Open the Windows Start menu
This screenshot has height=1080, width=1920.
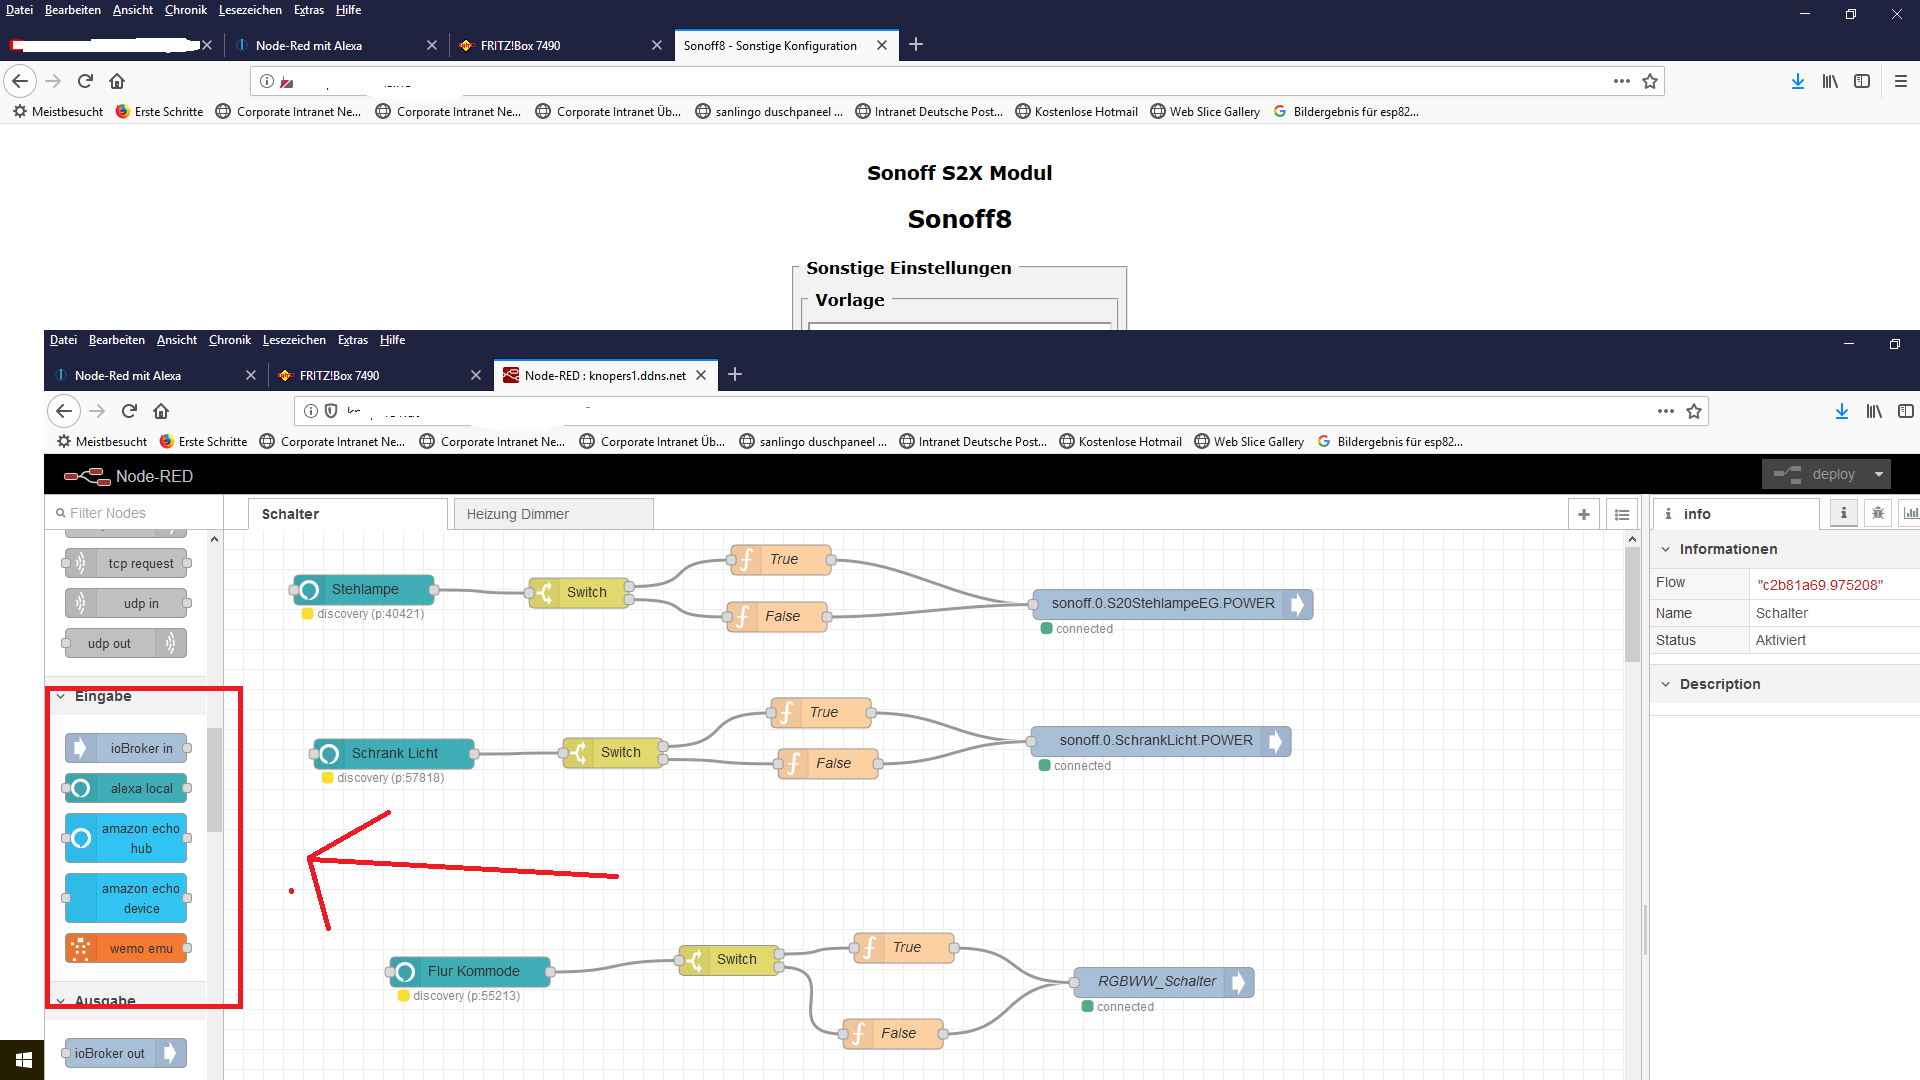24,1060
